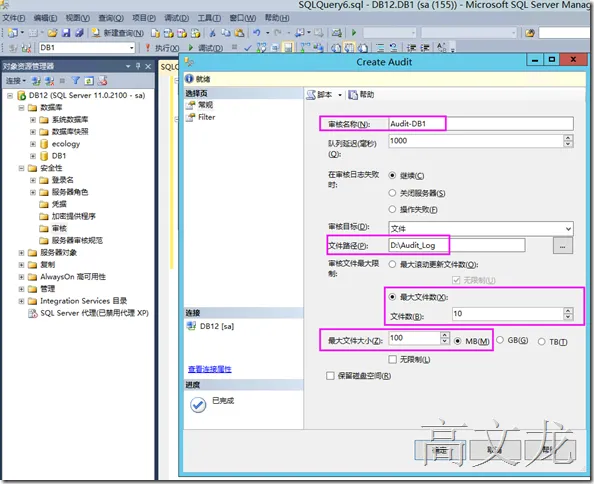594x484 pixels.
Task: Open the 视图(V) menu
Action: 78,18
